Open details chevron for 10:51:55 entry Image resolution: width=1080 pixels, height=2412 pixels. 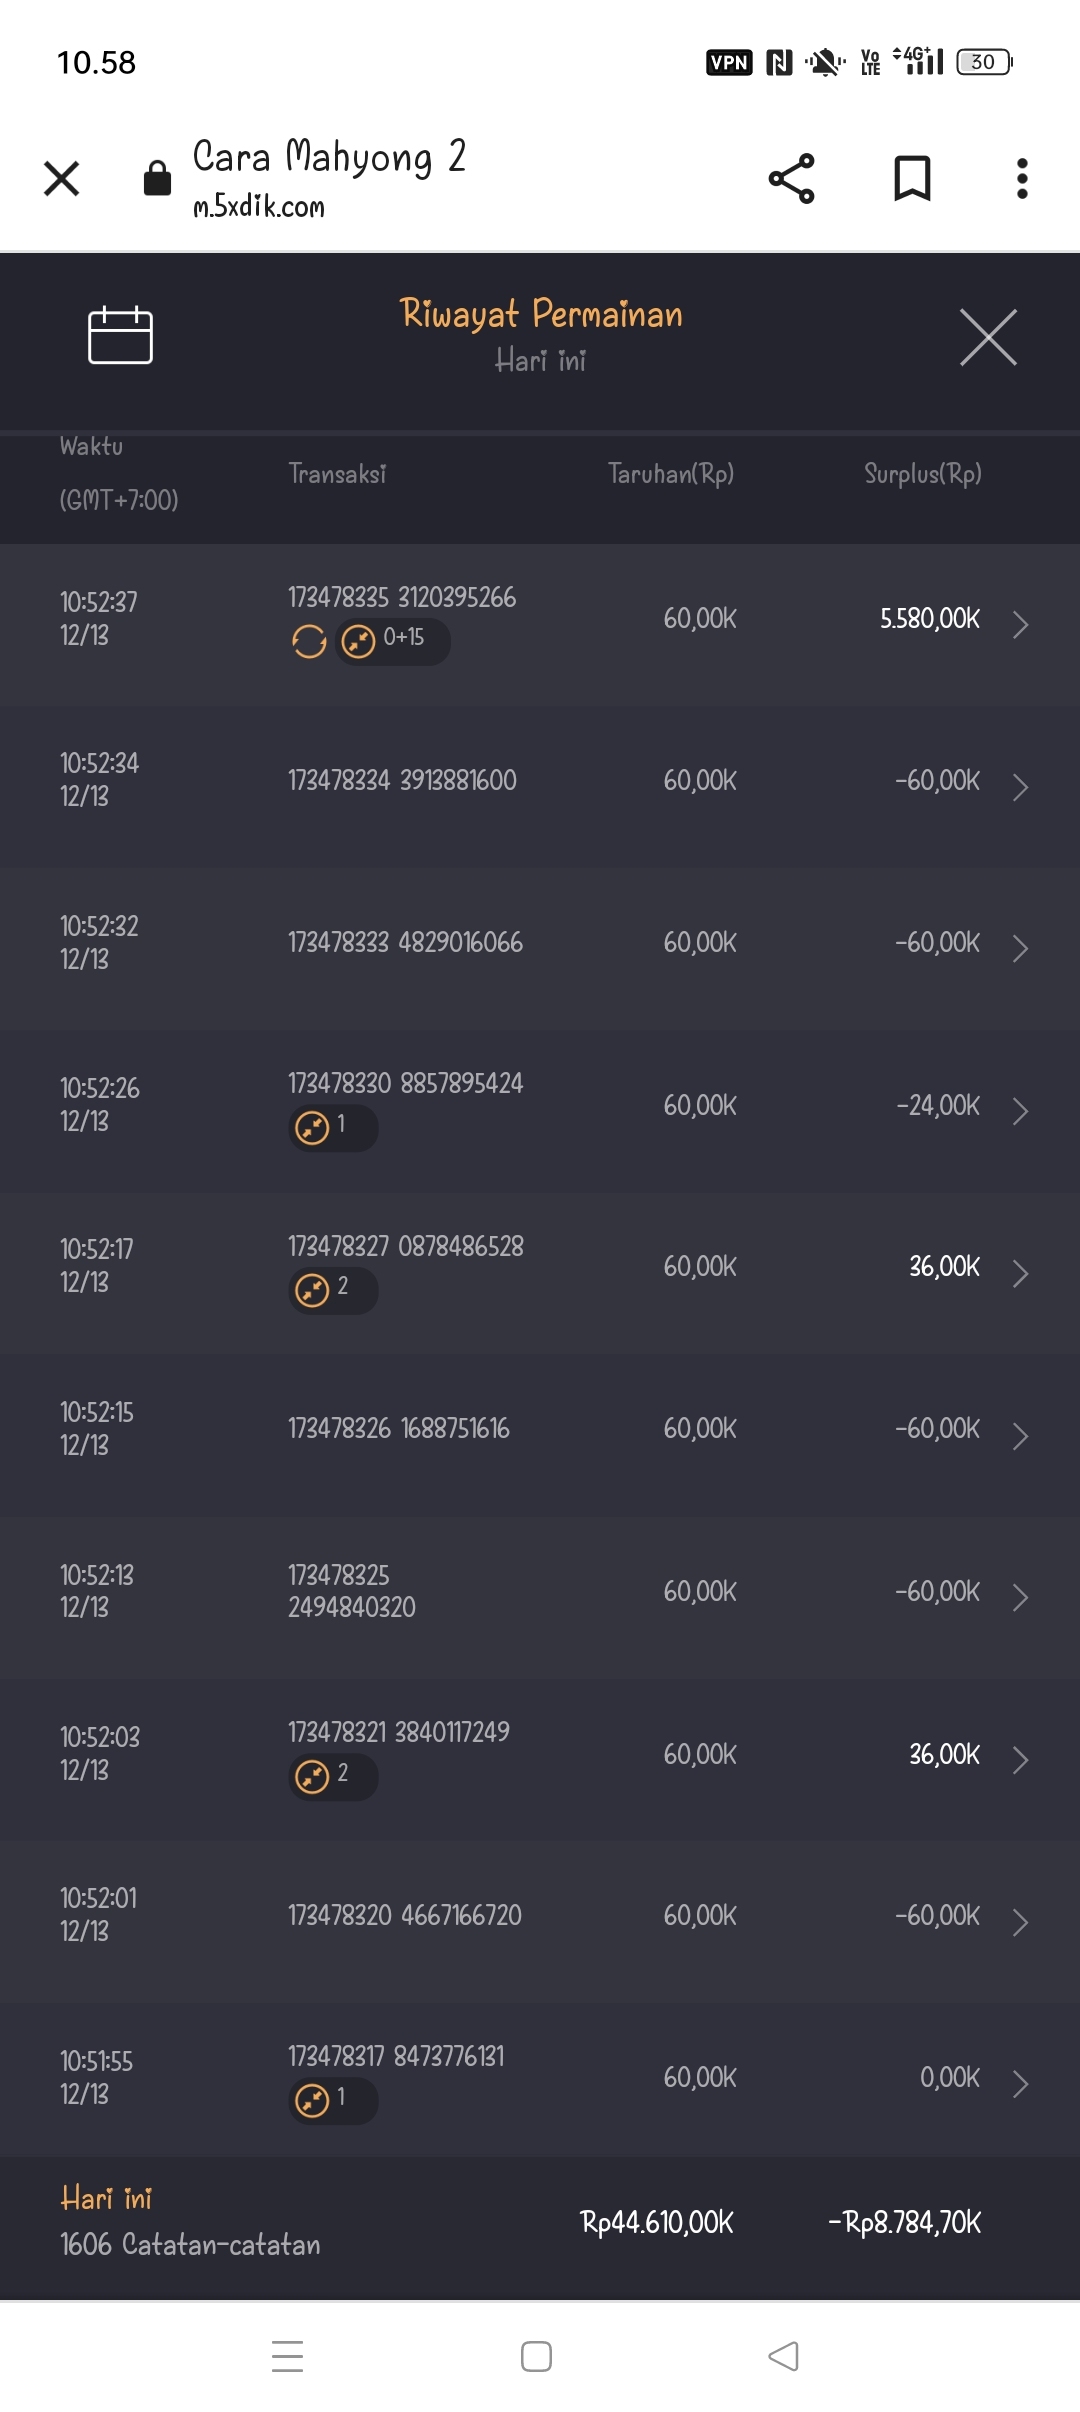(x=1020, y=2084)
